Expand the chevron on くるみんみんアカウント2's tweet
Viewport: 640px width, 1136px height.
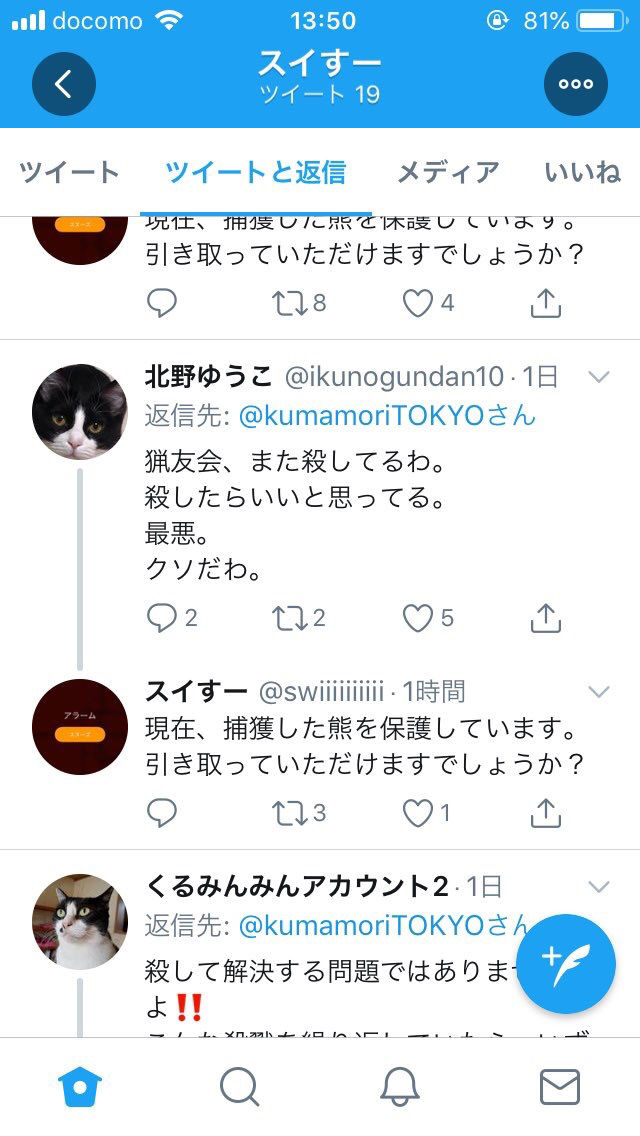pos(599,887)
